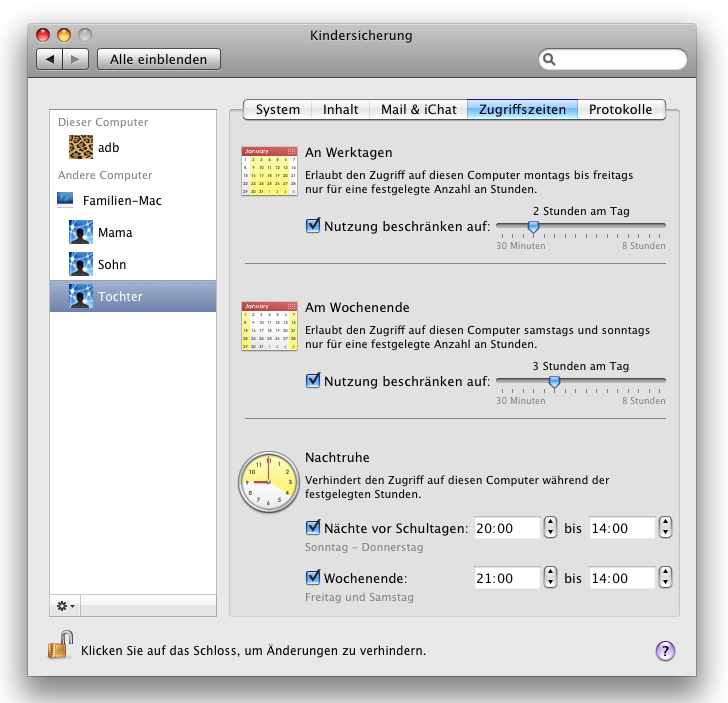This screenshot has height=703, width=728.
Task: Click weekend slider thumb at 3 Stunden
Action: (554, 382)
